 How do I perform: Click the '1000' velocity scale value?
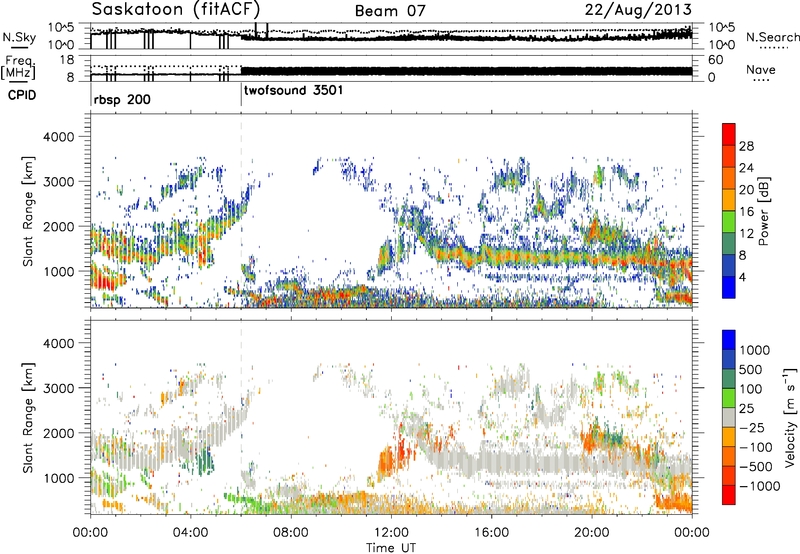coord(755,350)
